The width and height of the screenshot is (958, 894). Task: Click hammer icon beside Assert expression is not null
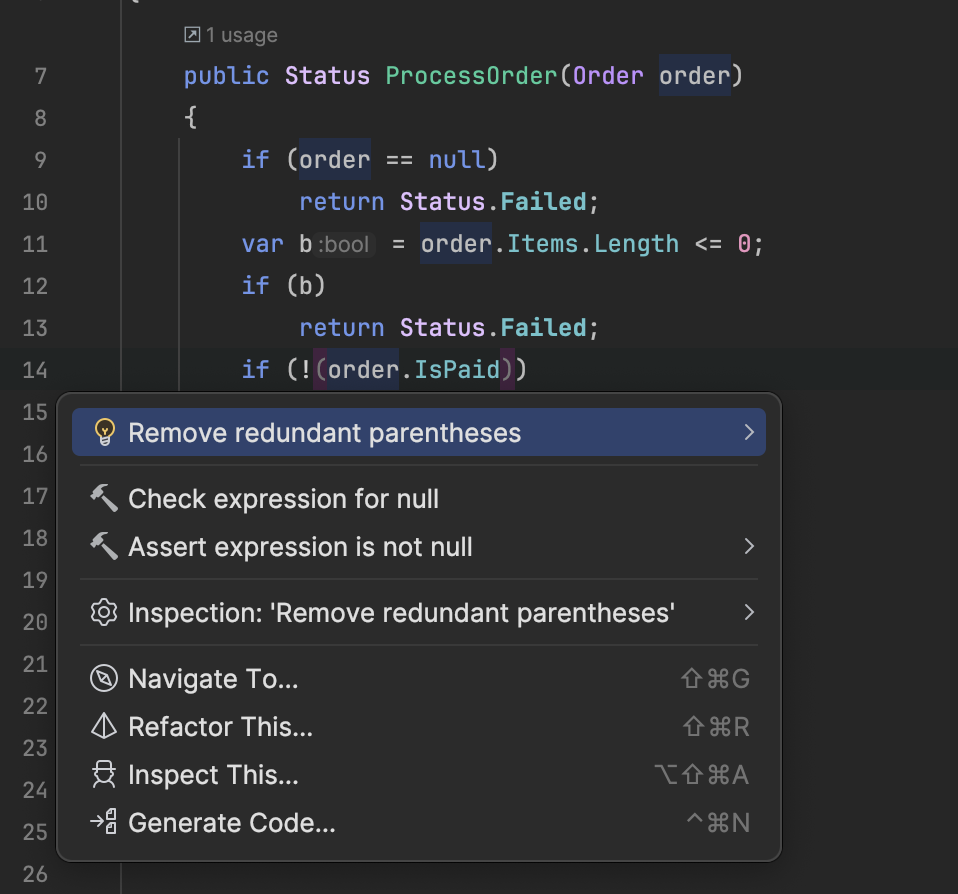pos(104,547)
